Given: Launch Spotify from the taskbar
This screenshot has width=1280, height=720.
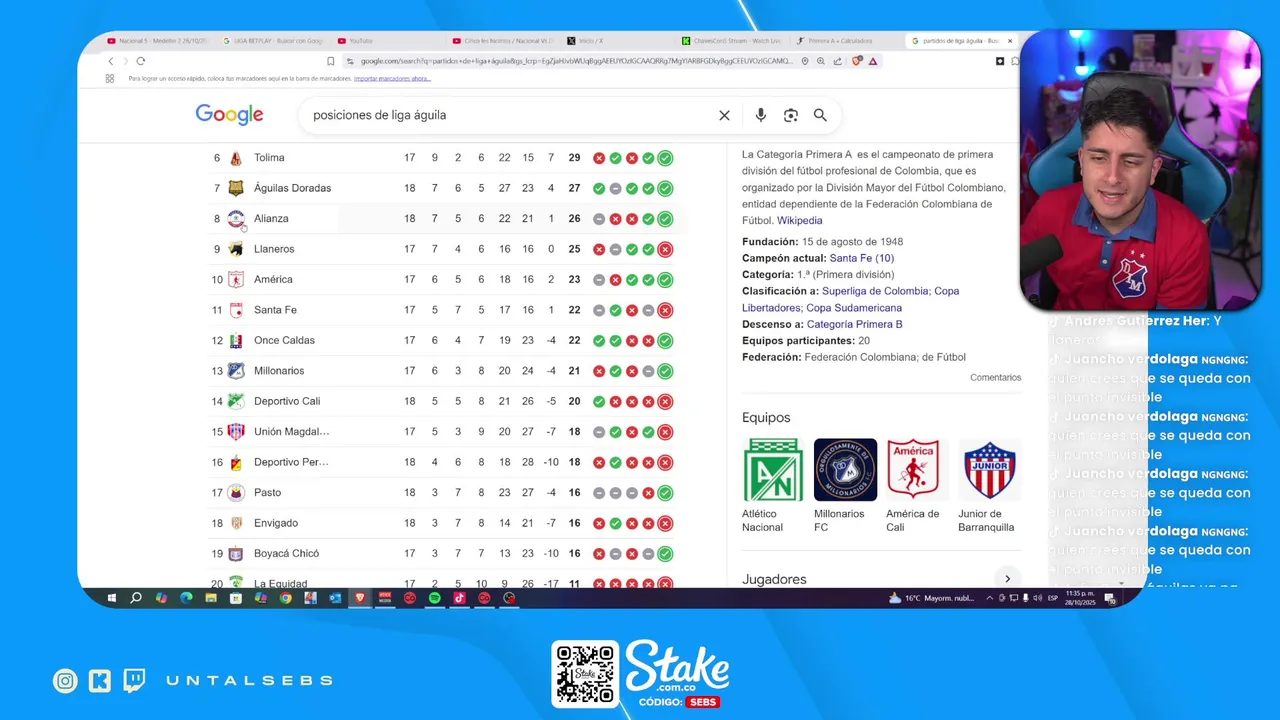Looking at the screenshot, I should pos(435,598).
